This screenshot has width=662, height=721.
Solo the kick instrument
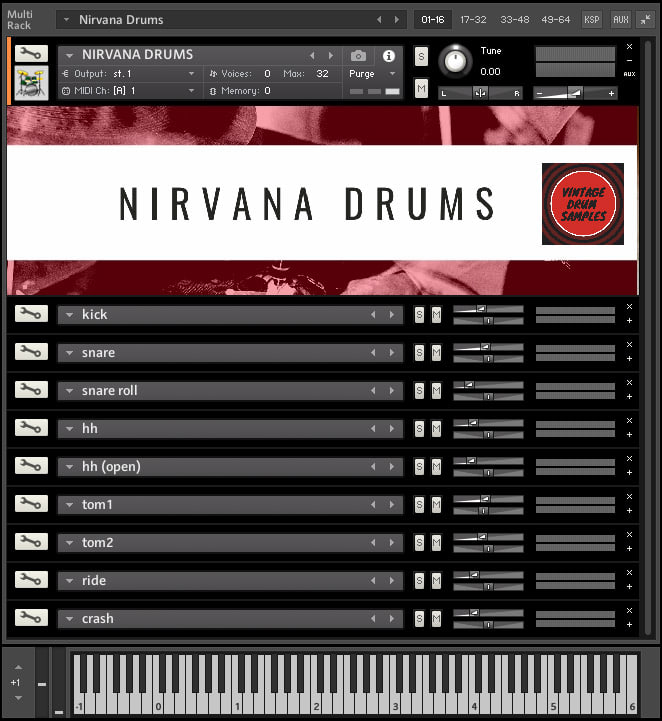[419, 315]
